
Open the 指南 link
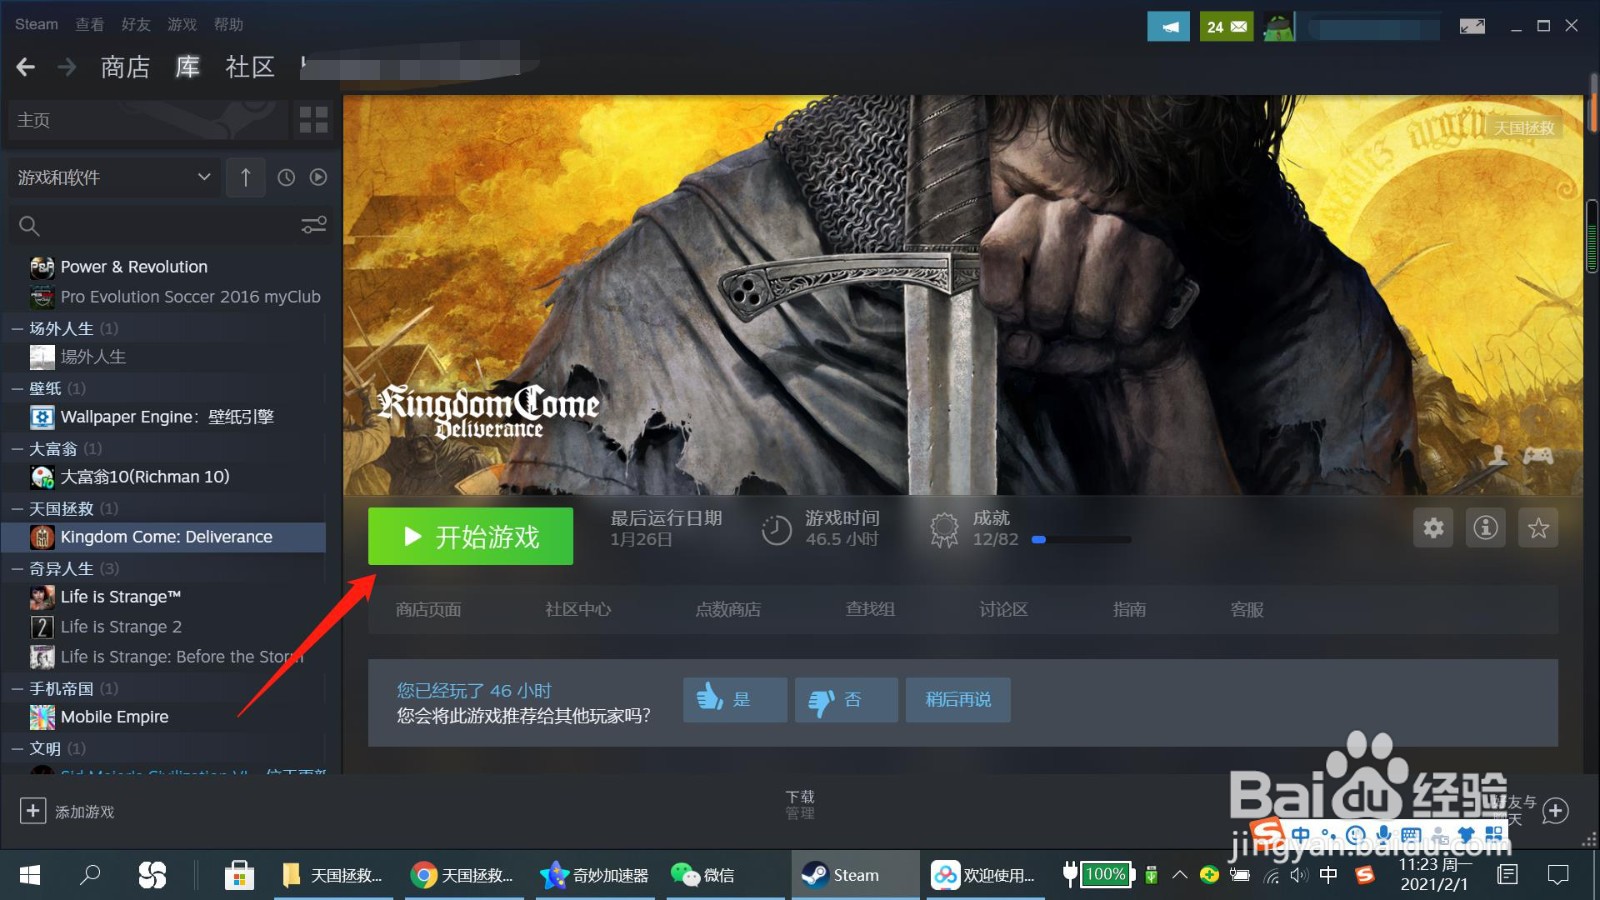tap(1129, 609)
